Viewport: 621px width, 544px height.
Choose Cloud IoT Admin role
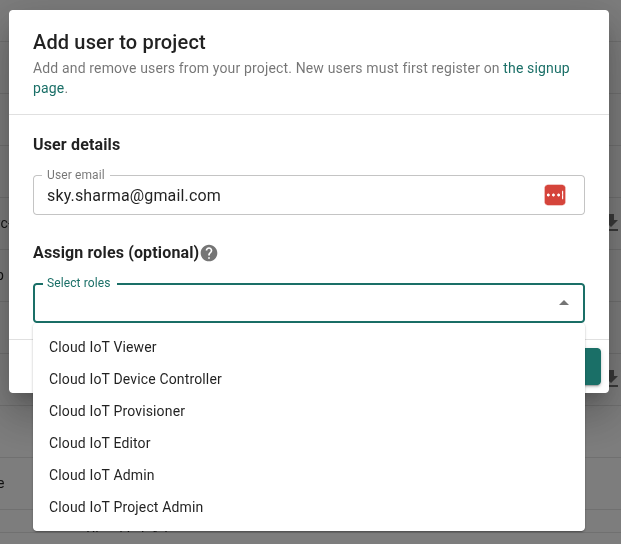(102, 475)
